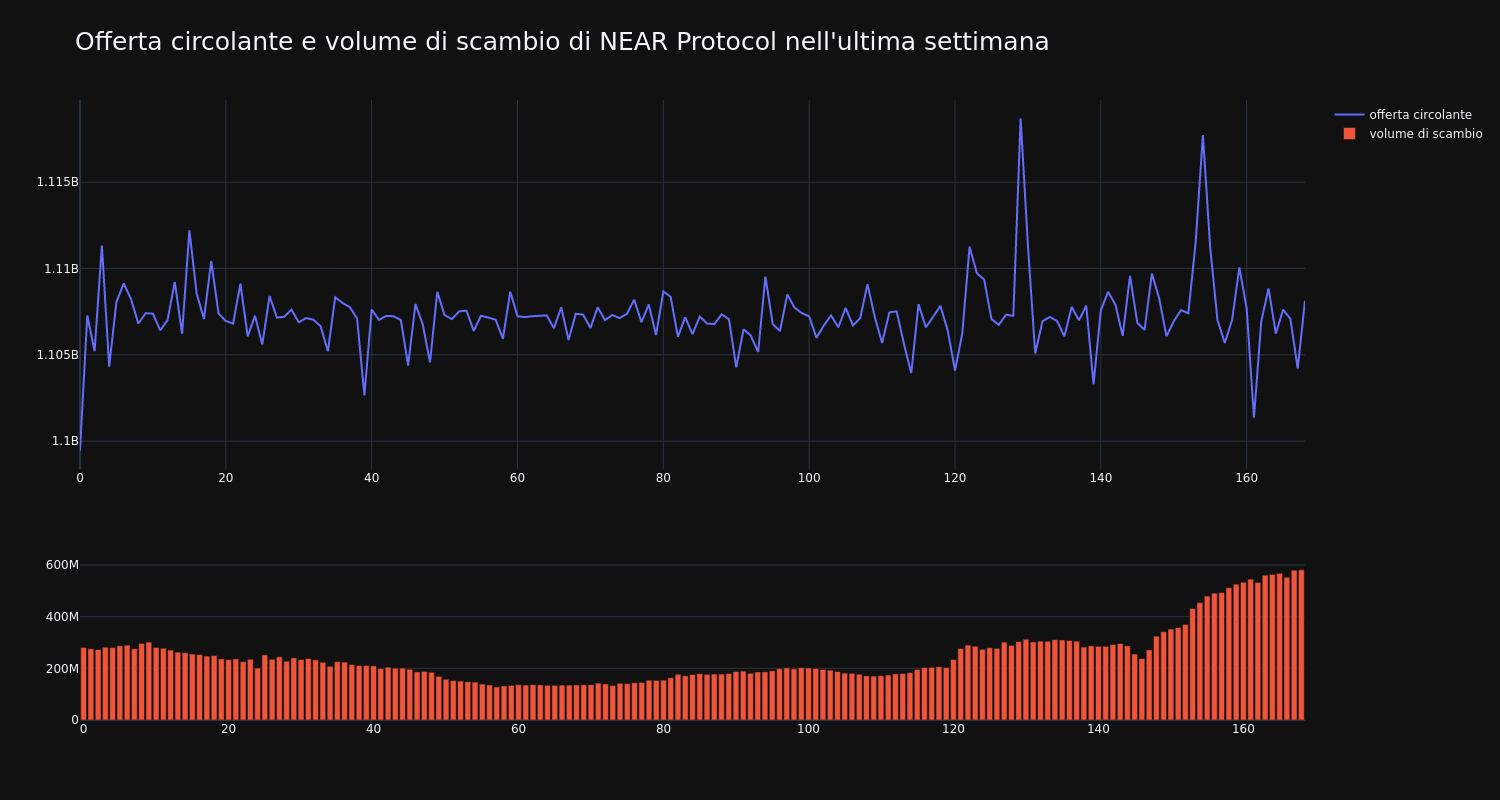Click the x-axis tick 40 on the bar chart
Viewport: 1500px width, 800px height.
[x=373, y=729]
